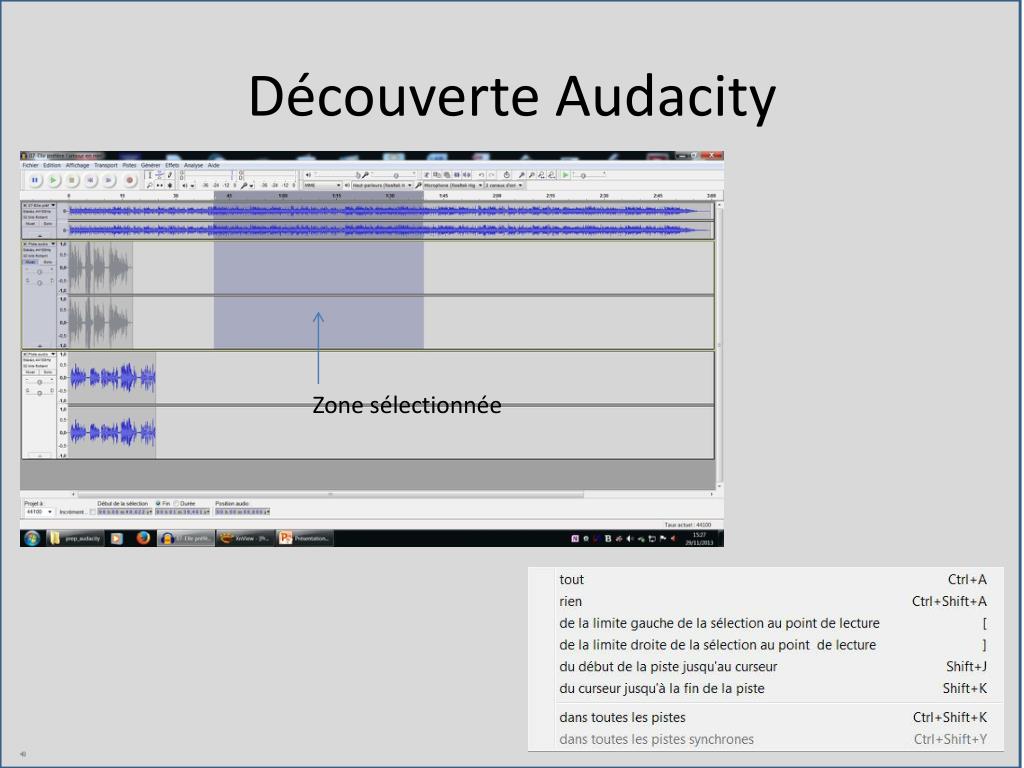Screen dimensions: 1024x768
Task: Choose 'rien' Ctrl+Shift+A menu entry
Action: coord(766,601)
